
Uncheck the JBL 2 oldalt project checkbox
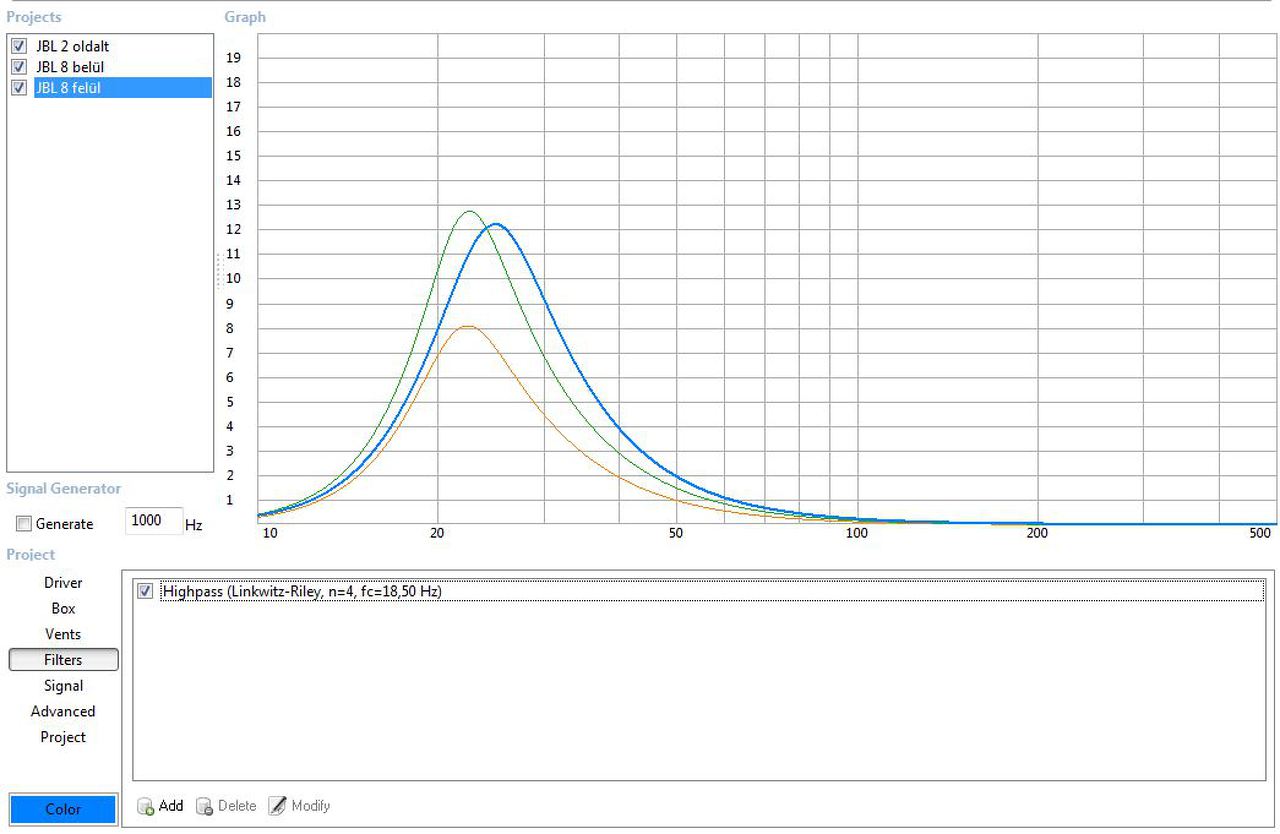(x=19, y=46)
